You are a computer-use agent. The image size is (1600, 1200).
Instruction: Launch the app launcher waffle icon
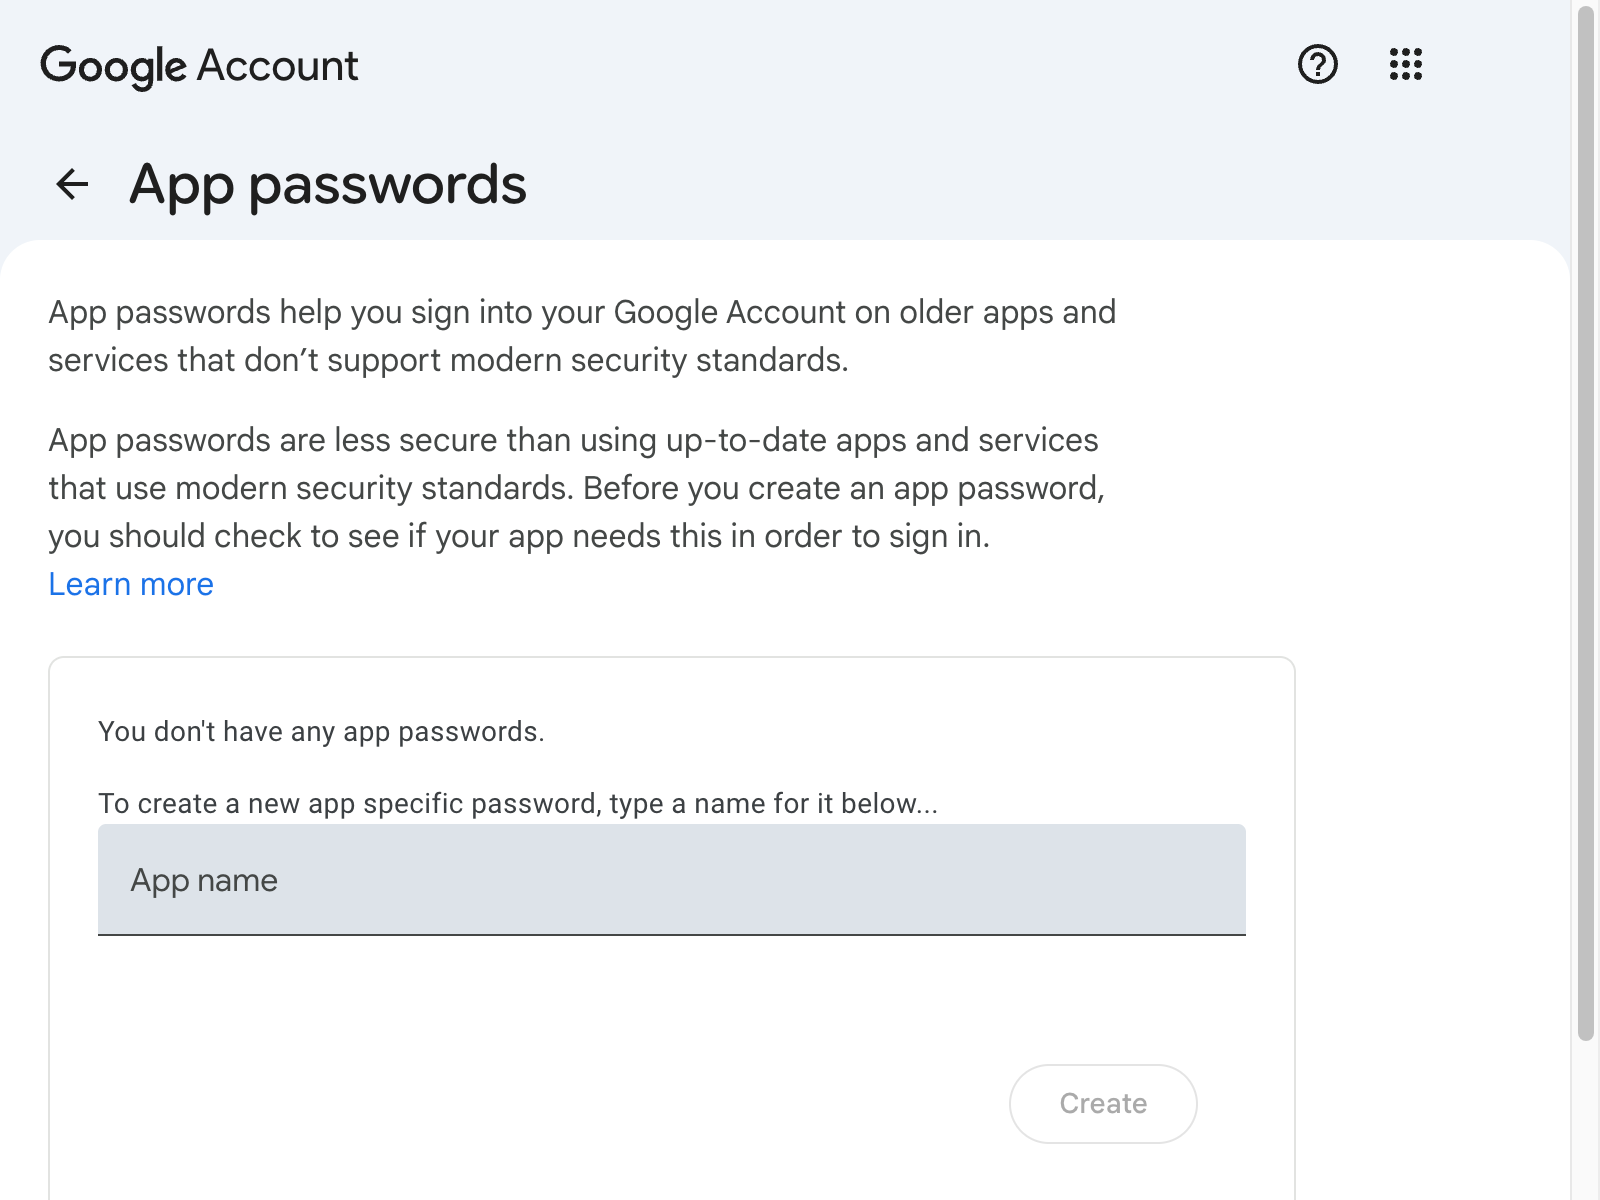pyautogui.click(x=1406, y=65)
